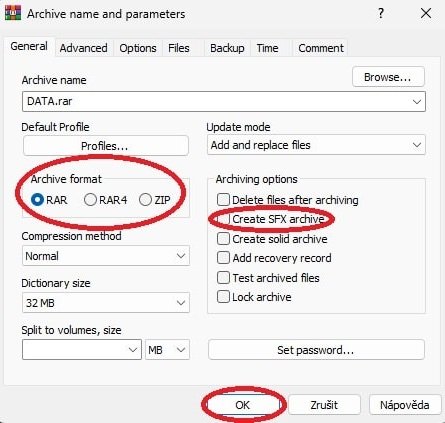Screen dimensions: 445x423
Task: Enable Test archived files
Action: click(x=223, y=278)
